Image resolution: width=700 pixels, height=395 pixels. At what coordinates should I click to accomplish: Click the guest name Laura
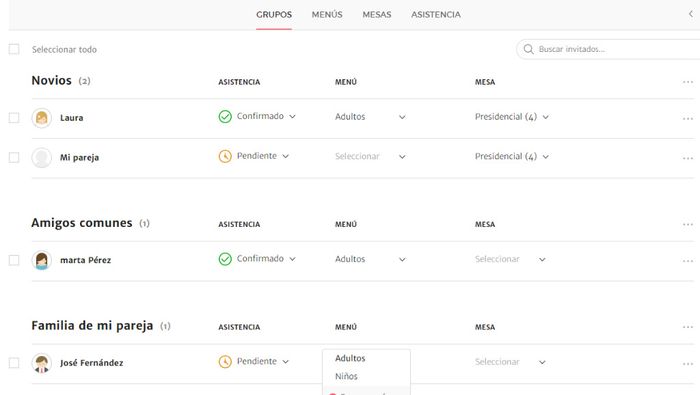coord(72,118)
